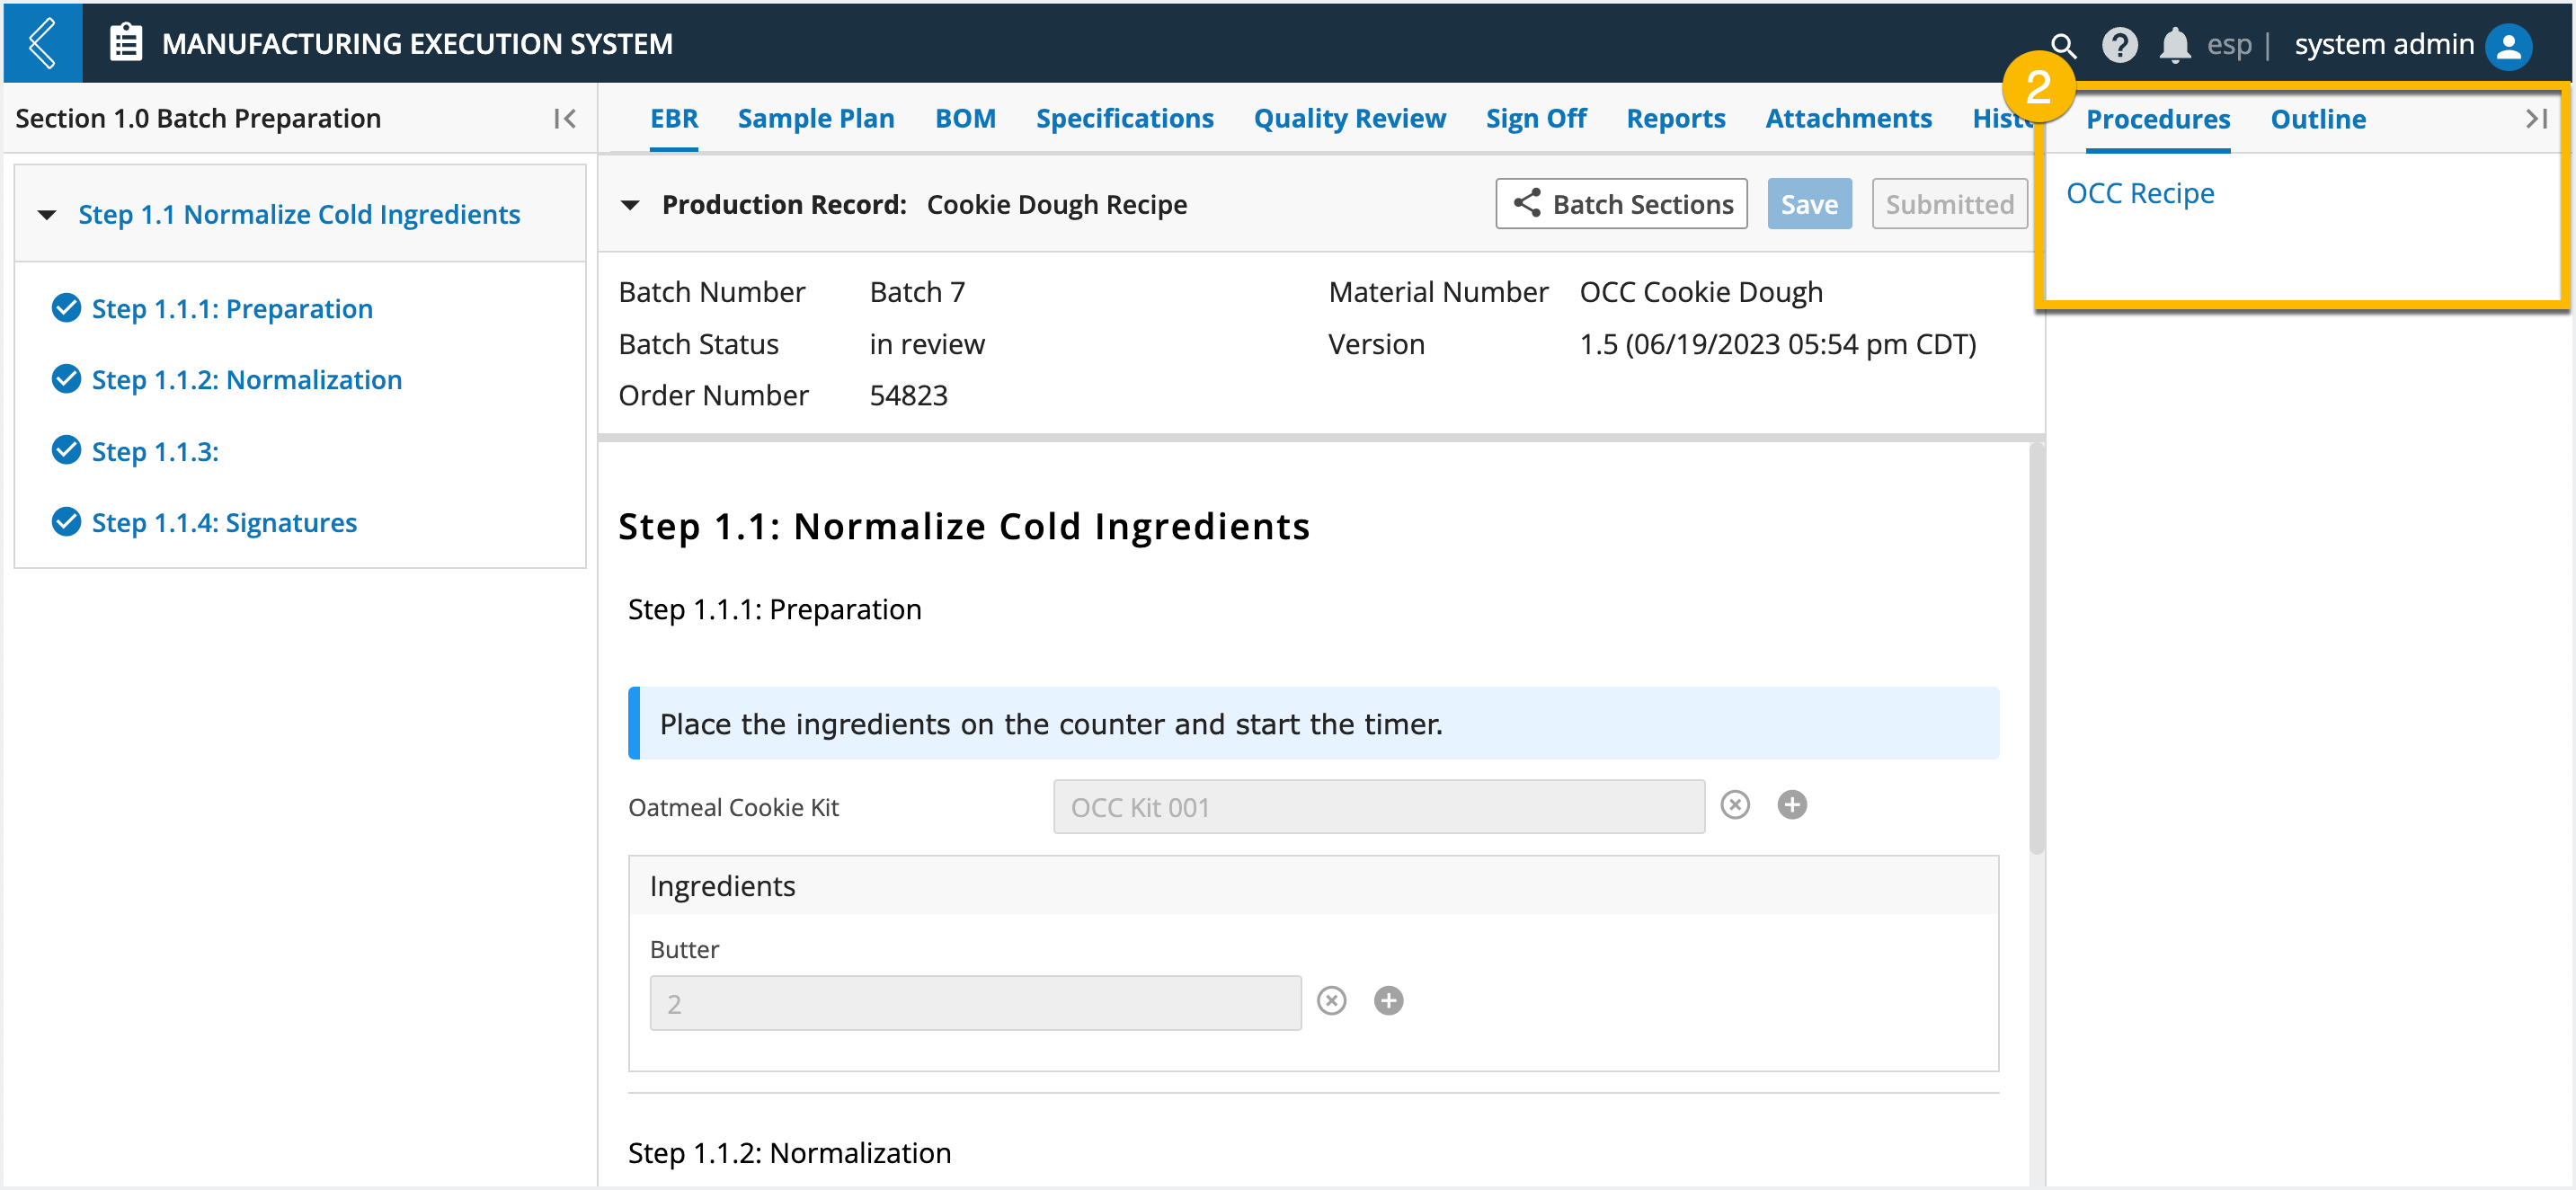Open the Reports tab

click(1676, 119)
